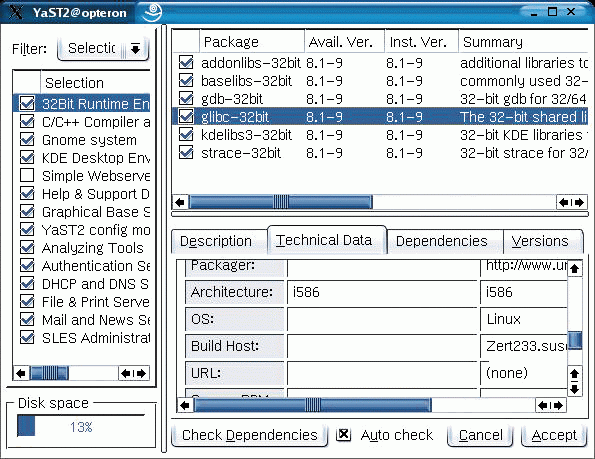
Task: Maximize the YaST2 window
Action: pos(552,12)
